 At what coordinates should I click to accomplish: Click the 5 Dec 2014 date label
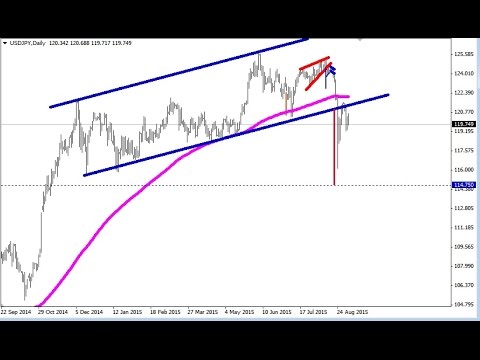pyautogui.click(x=89, y=312)
